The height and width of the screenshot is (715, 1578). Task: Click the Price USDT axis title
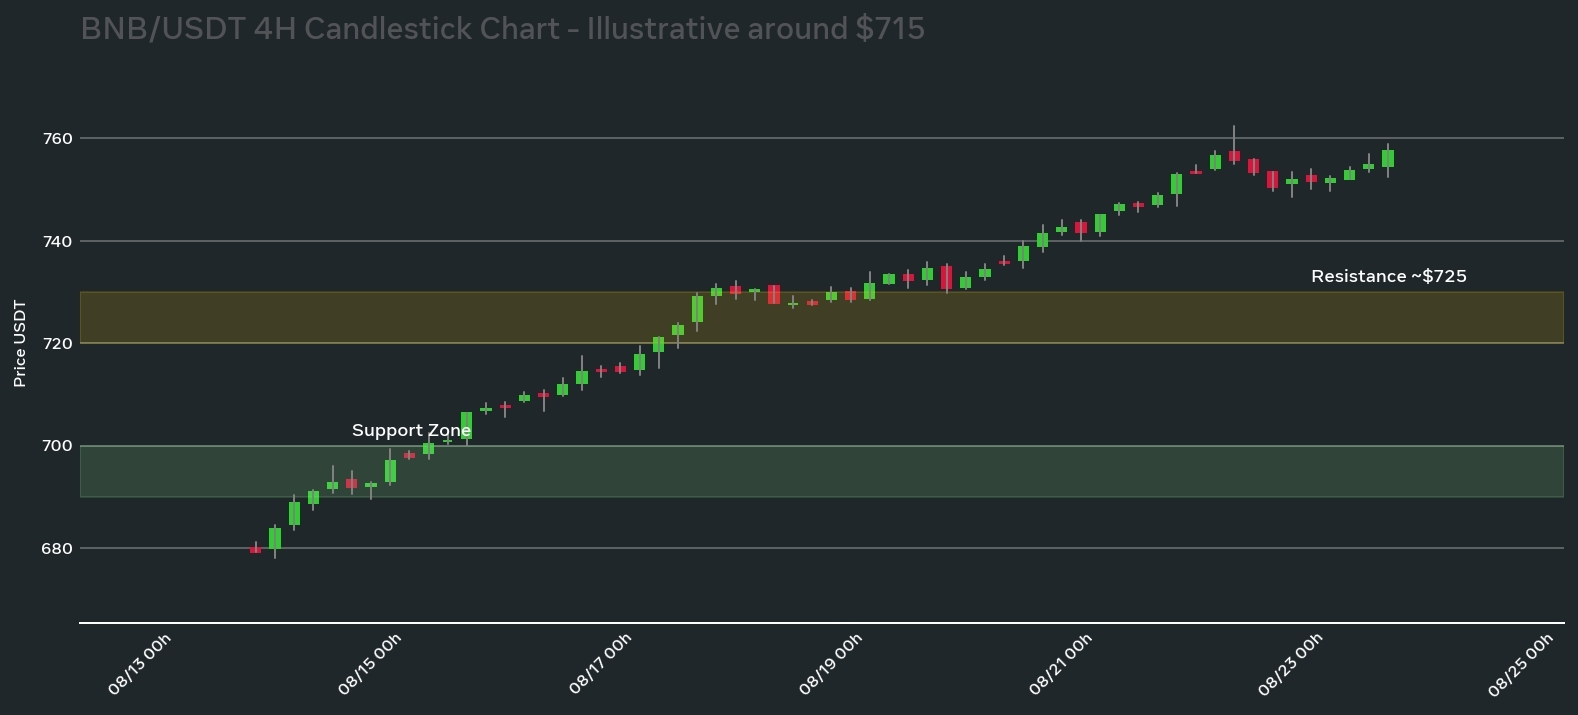tap(19, 343)
